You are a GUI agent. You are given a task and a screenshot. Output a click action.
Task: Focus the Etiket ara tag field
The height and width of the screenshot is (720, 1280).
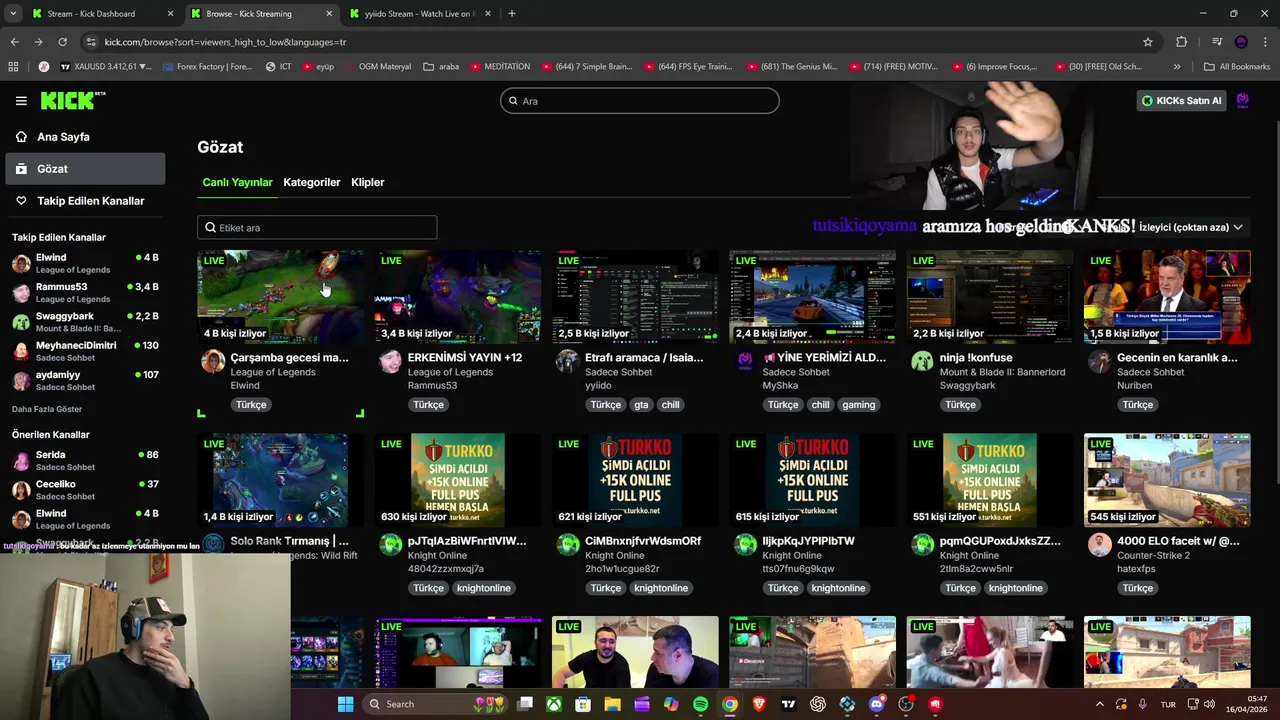click(317, 228)
